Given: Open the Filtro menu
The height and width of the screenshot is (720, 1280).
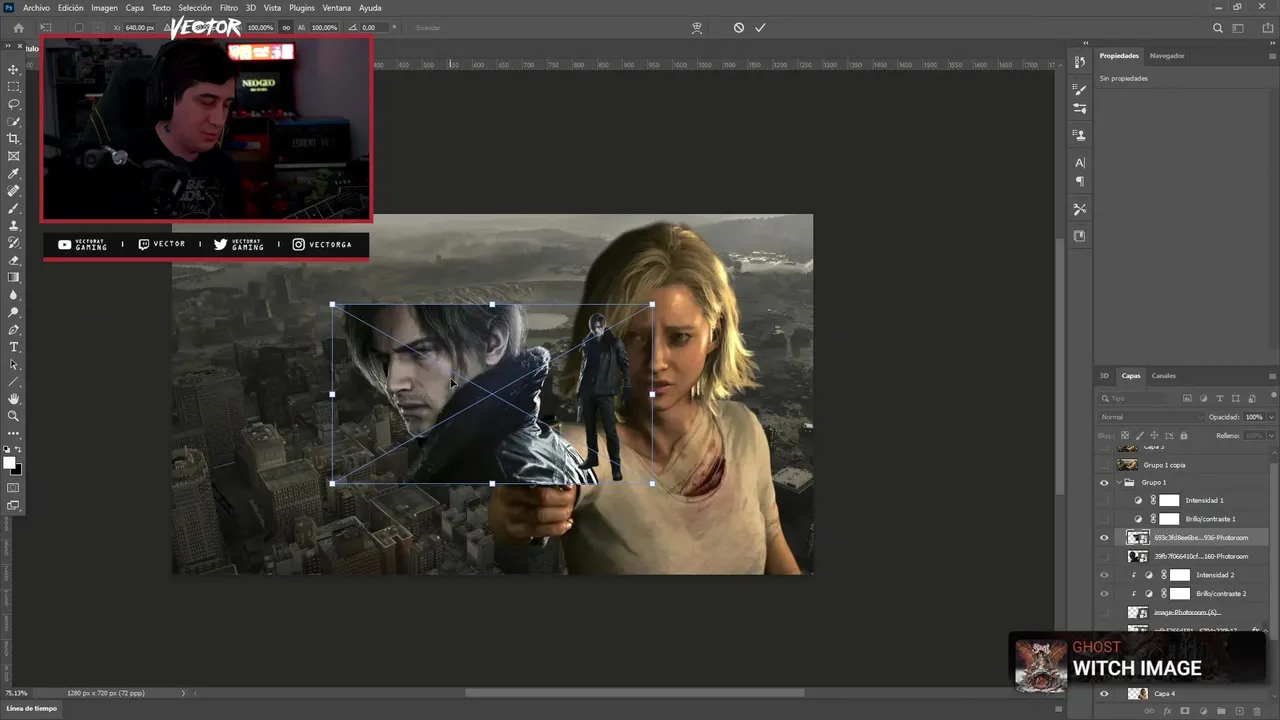Looking at the screenshot, I should click(229, 8).
